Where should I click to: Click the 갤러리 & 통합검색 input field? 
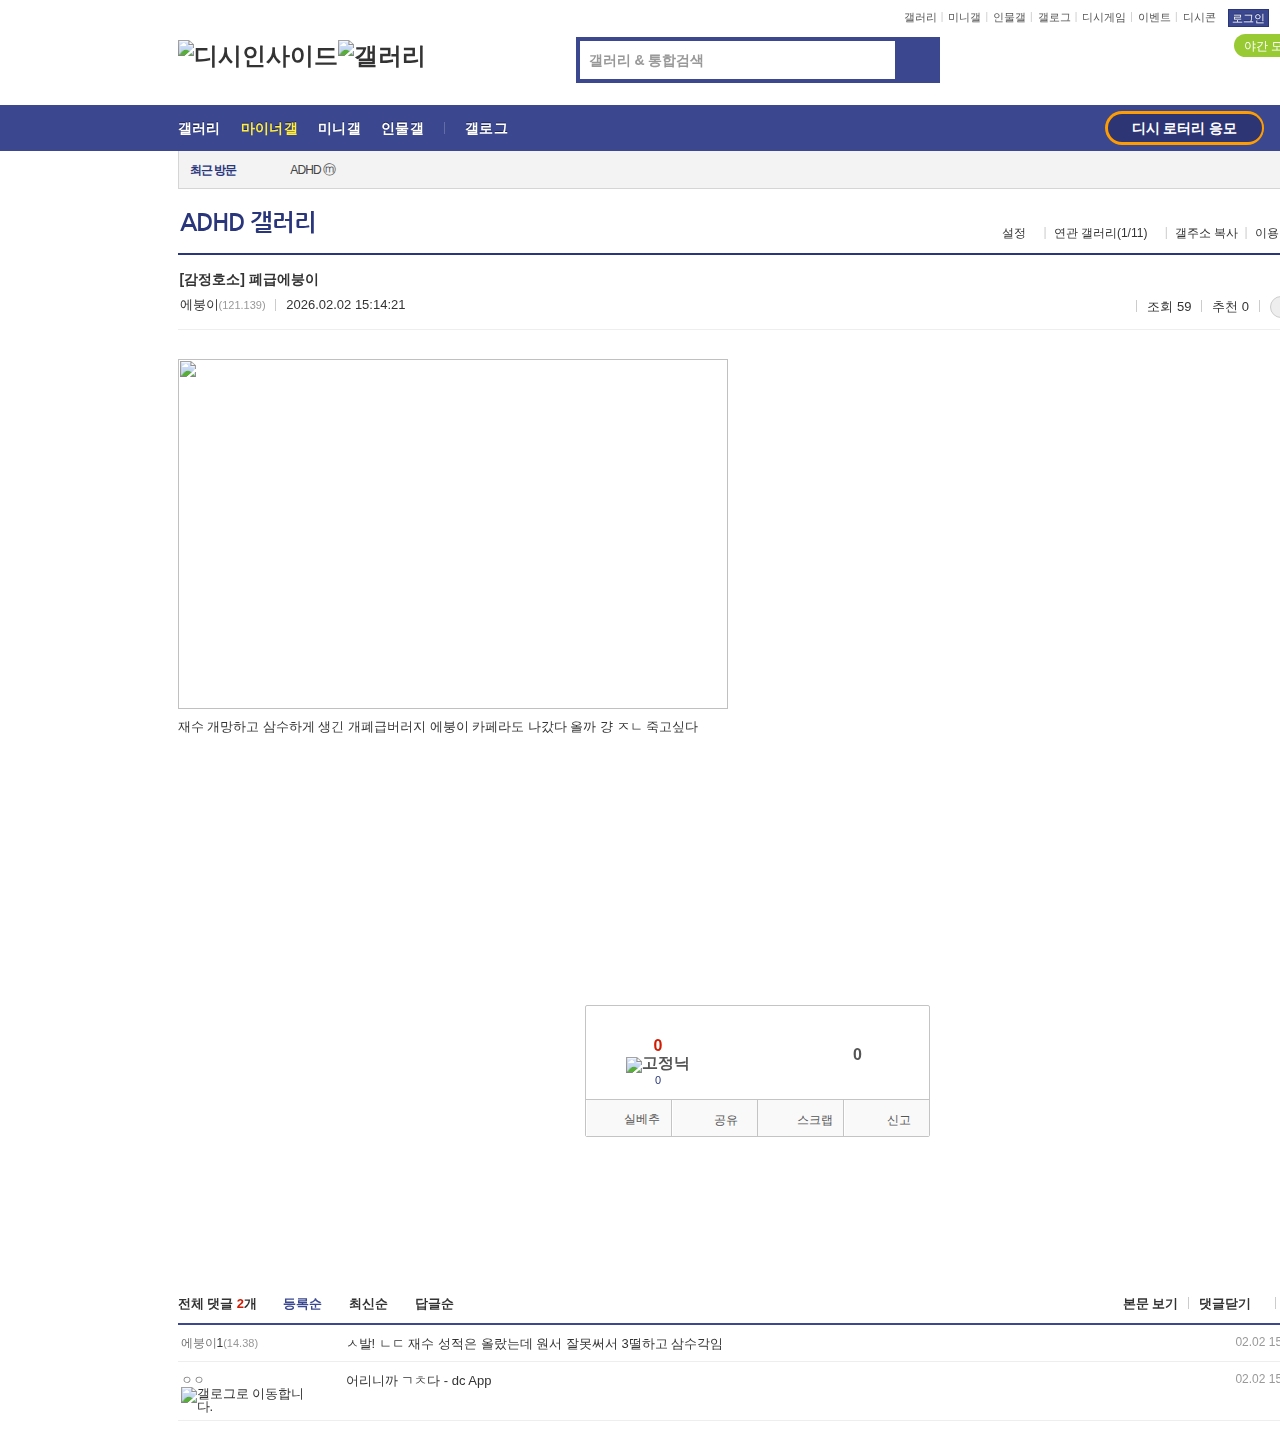735,60
